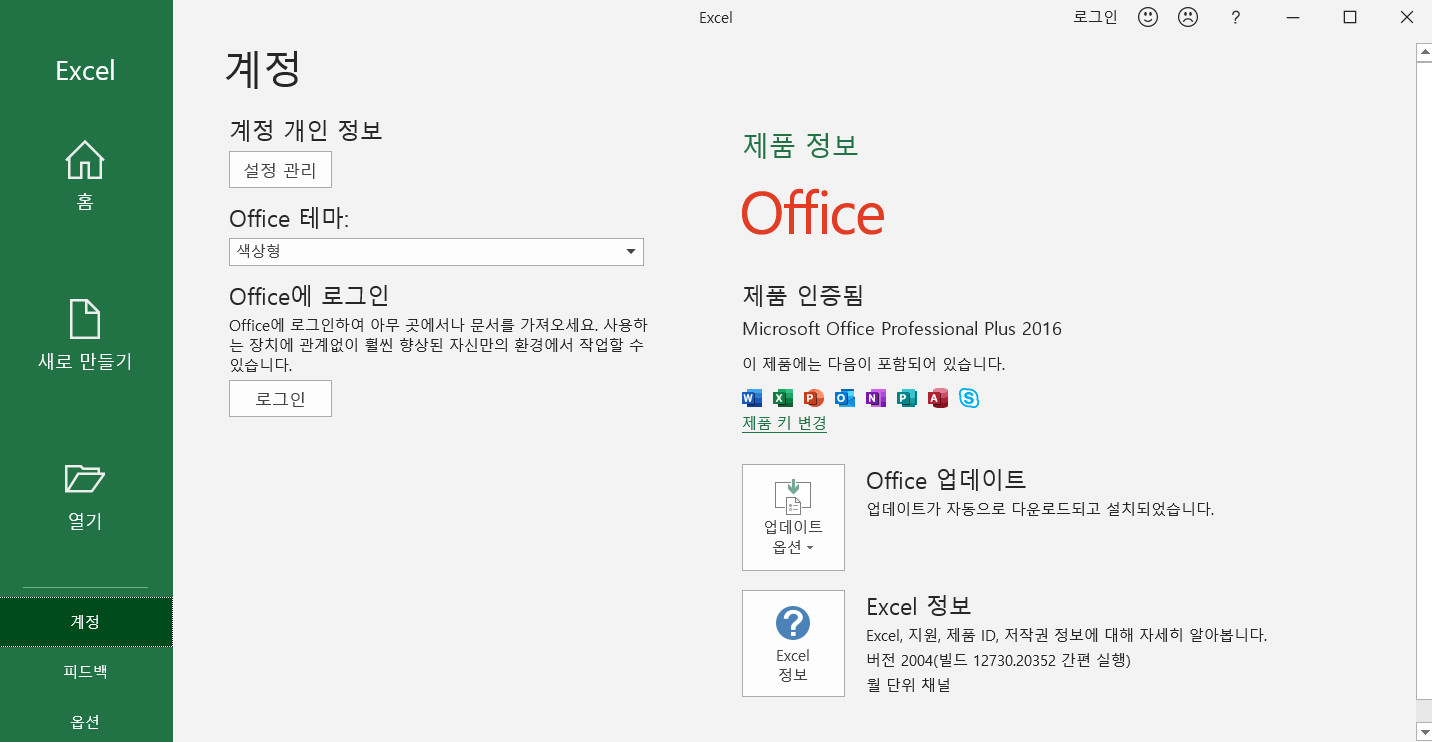Select the 계정 account tab in sidebar
1432x742 pixels.
pos(86,622)
